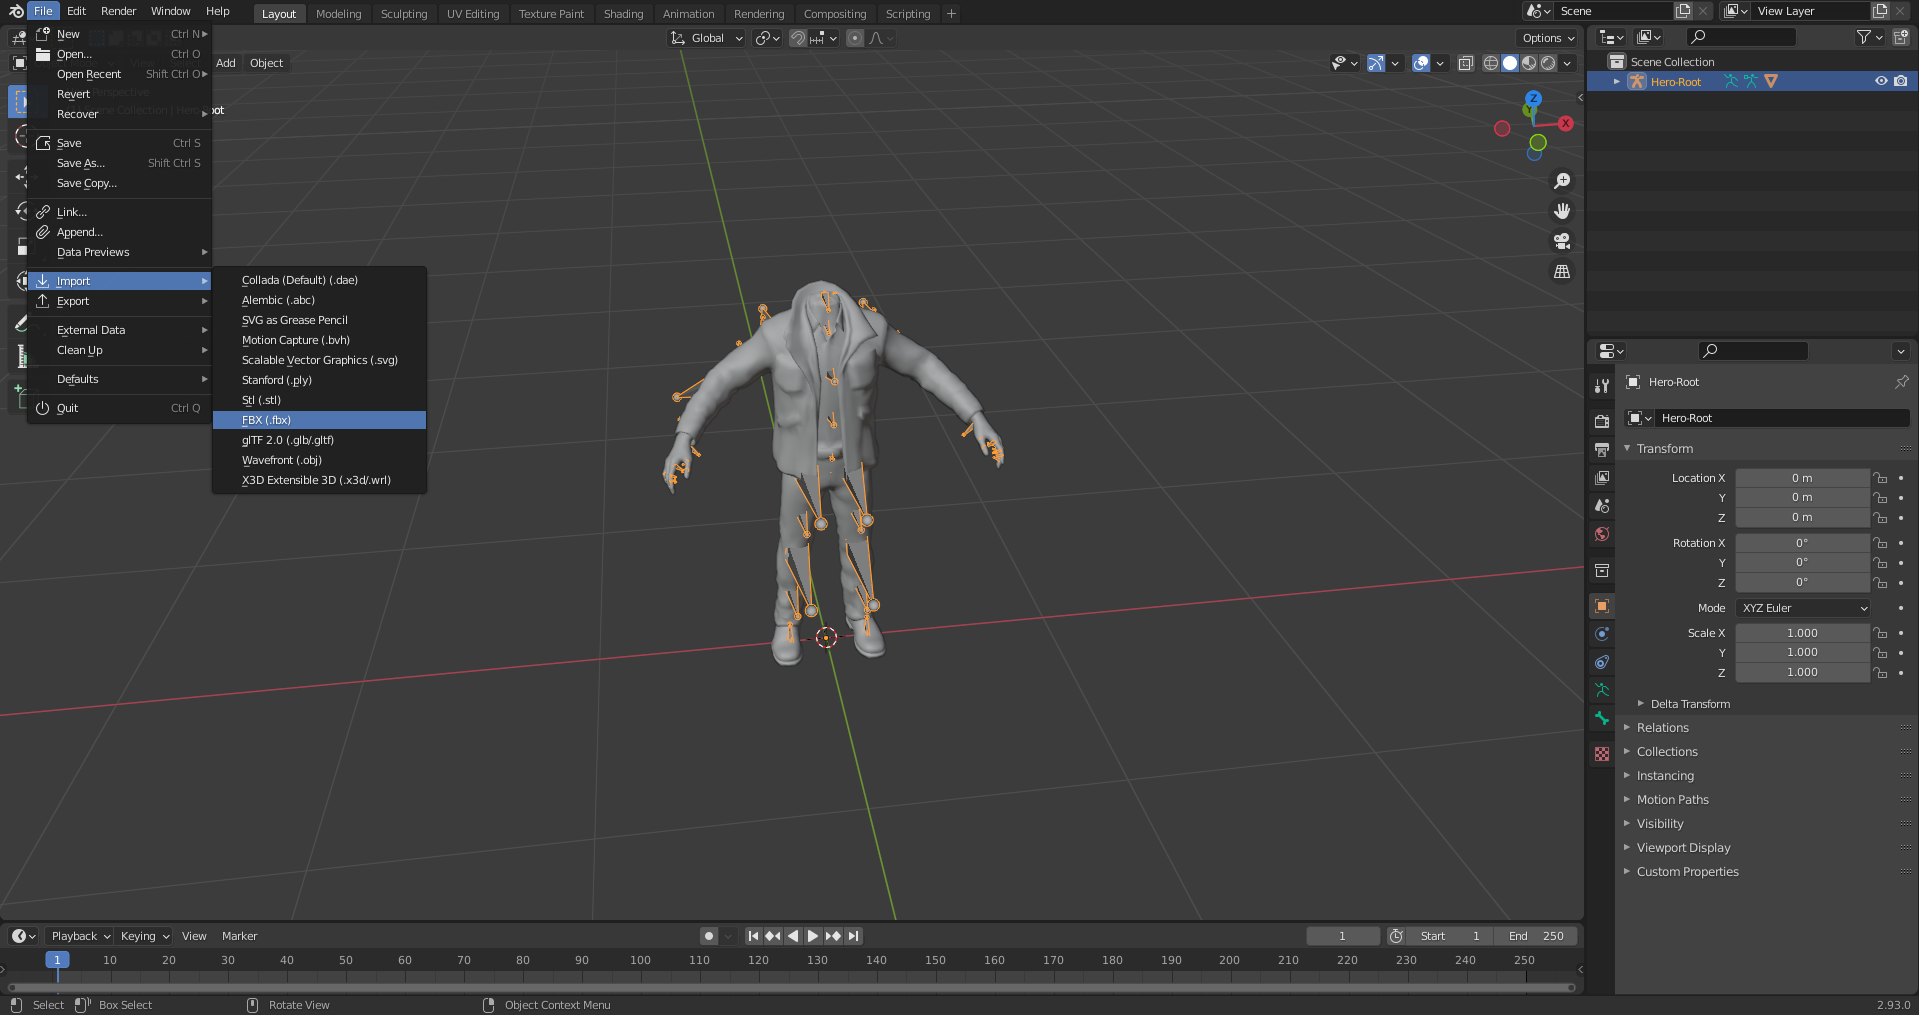Click frame 100 on the timeline ruler
Image resolution: width=1919 pixels, height=1015 pixels.
[x=640, y=960]
